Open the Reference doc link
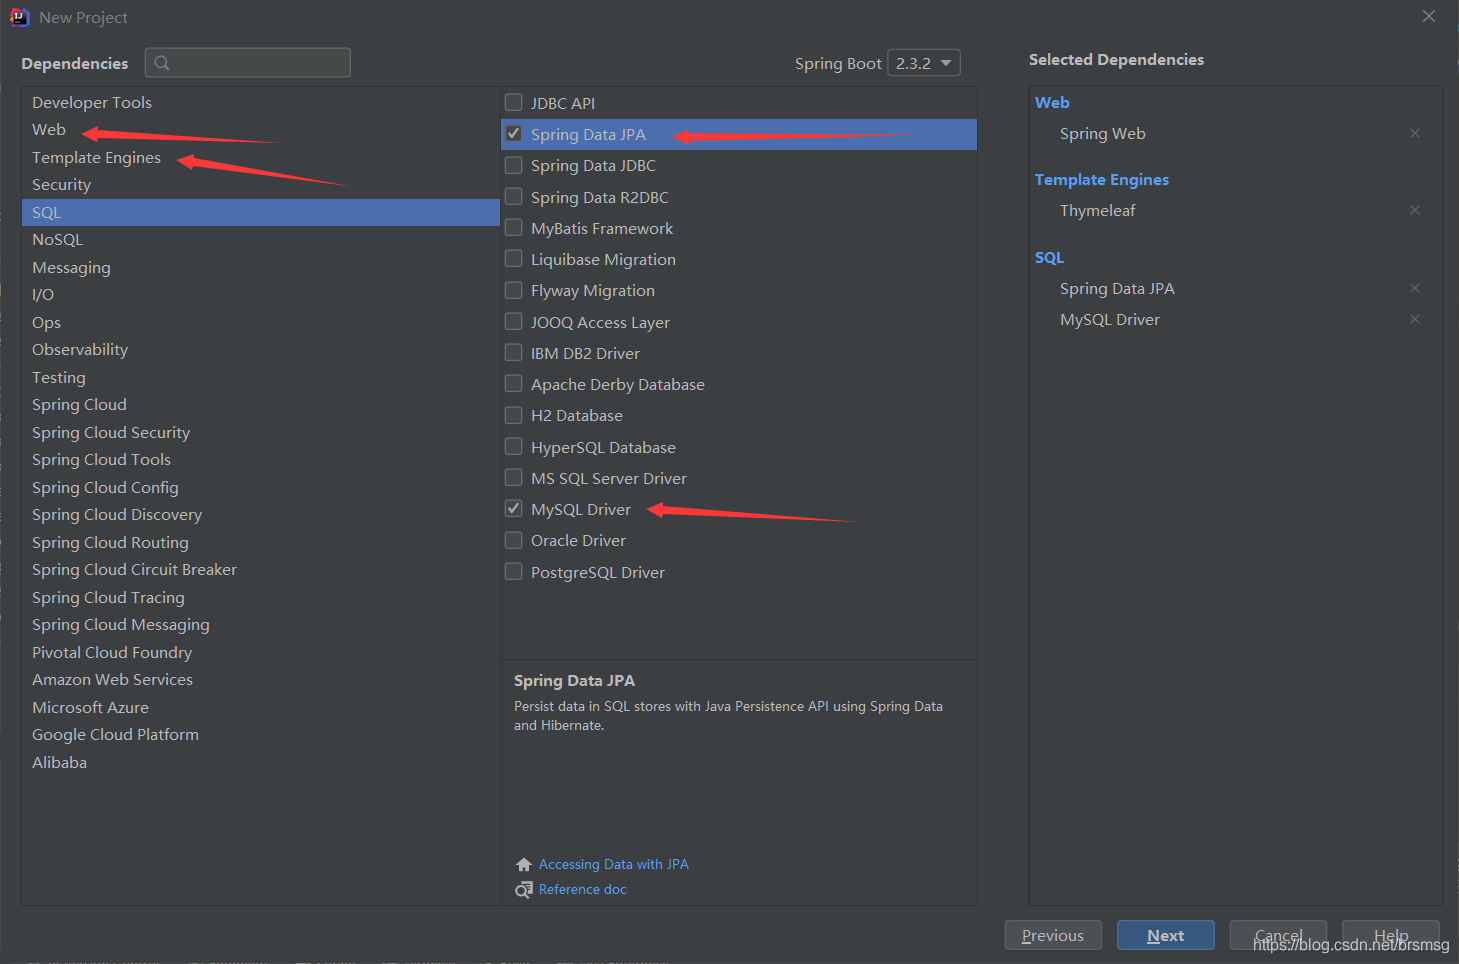The width and height of the screenshot is (1459, 964). point(582,890)
